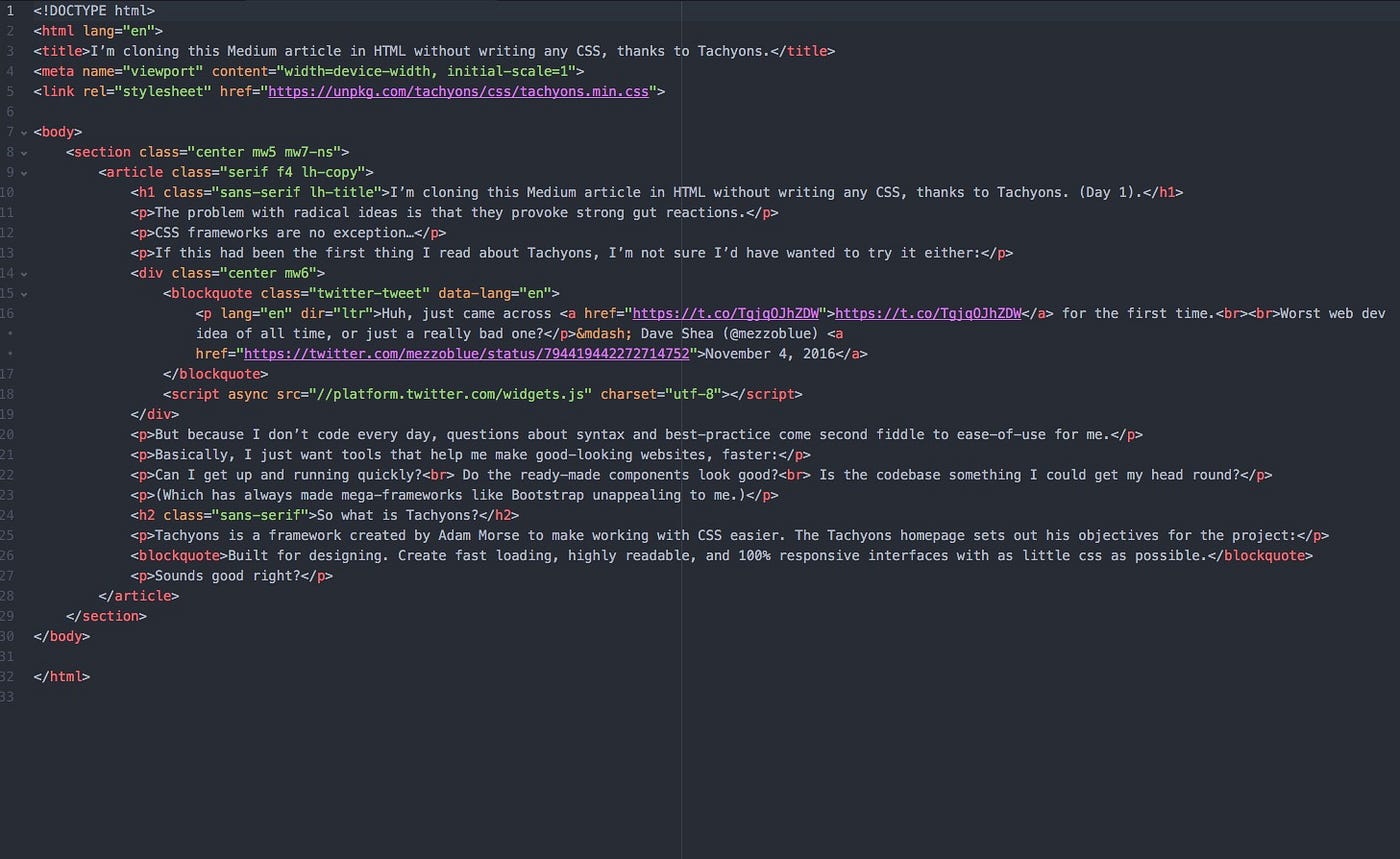
Task: Collapse the body tag fold arrow
Action: coord(23,132)
